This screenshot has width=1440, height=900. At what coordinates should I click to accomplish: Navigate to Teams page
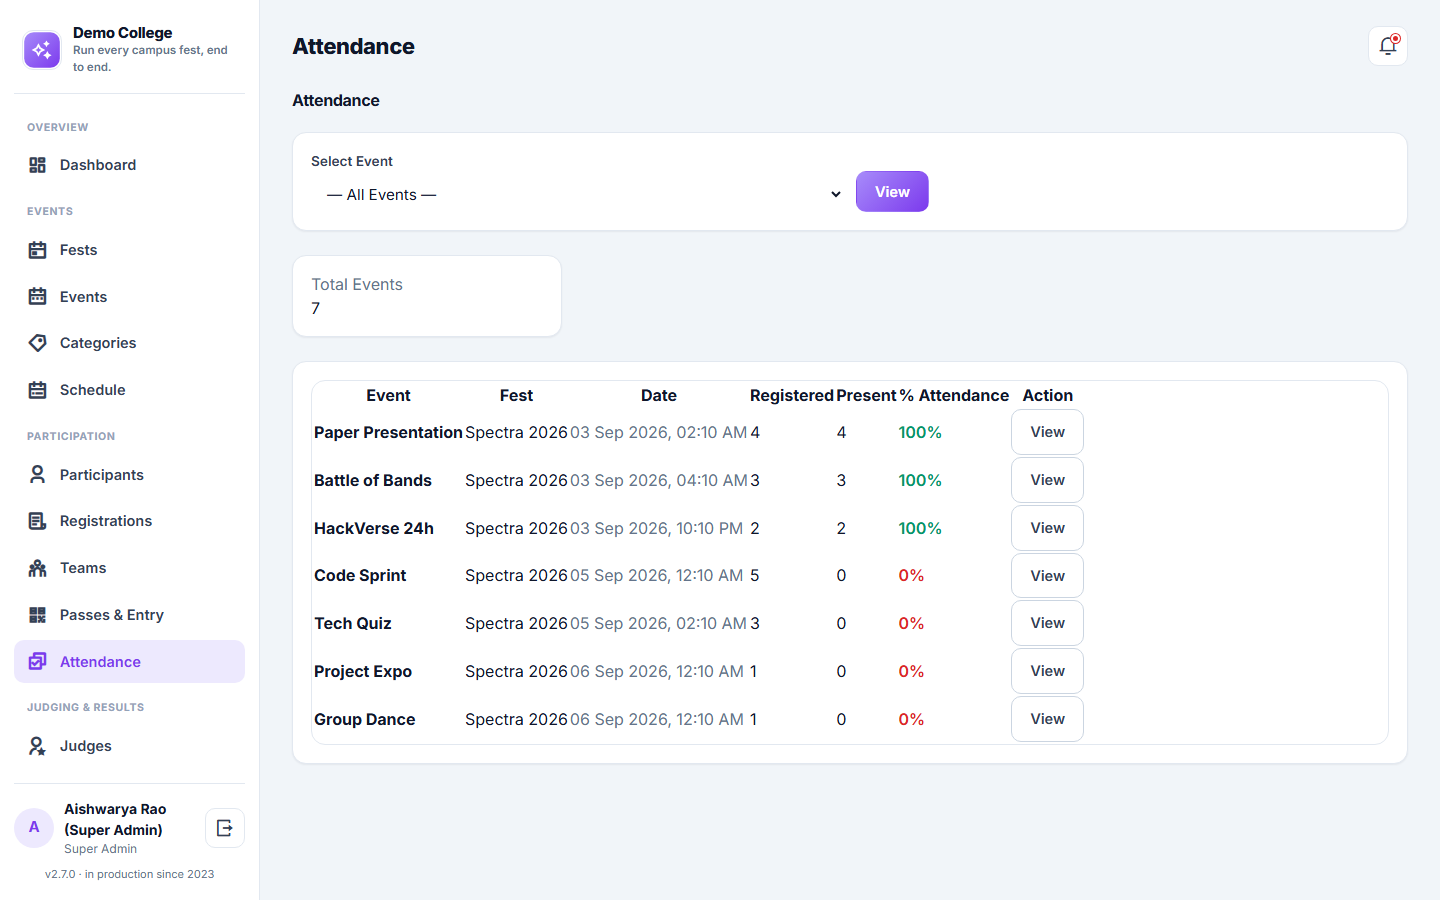[x=129, y=568]
